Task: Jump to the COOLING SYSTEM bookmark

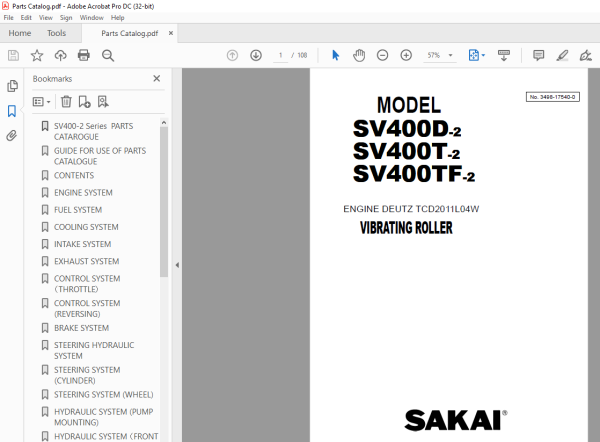Action: coord(86,227)
